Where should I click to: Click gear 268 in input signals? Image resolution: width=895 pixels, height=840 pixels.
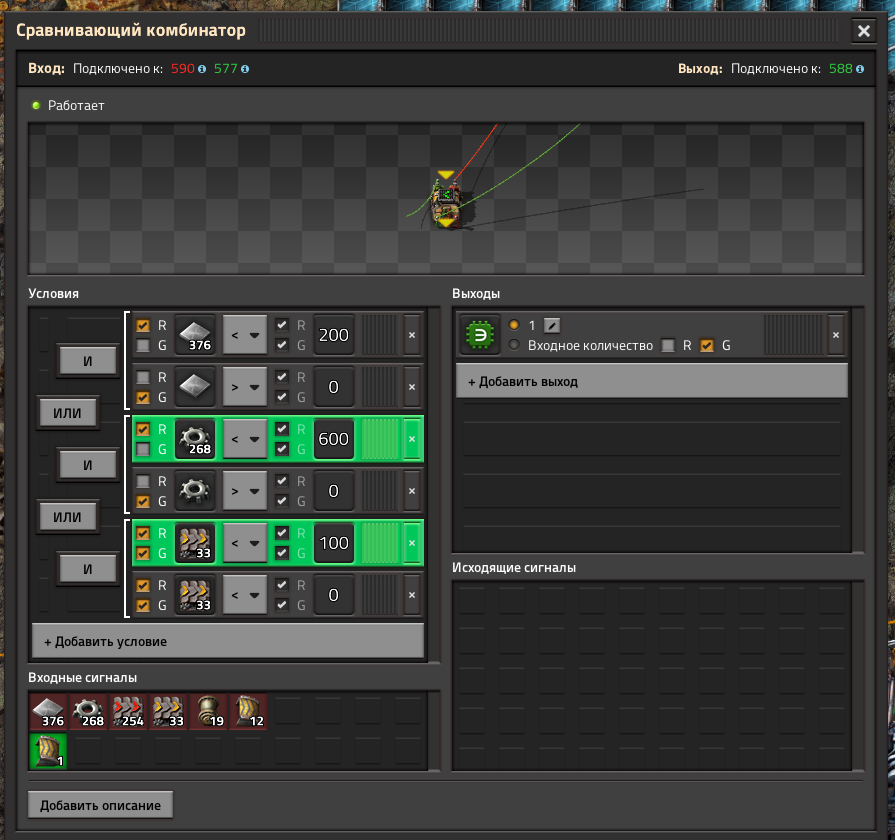coord(88,712)
